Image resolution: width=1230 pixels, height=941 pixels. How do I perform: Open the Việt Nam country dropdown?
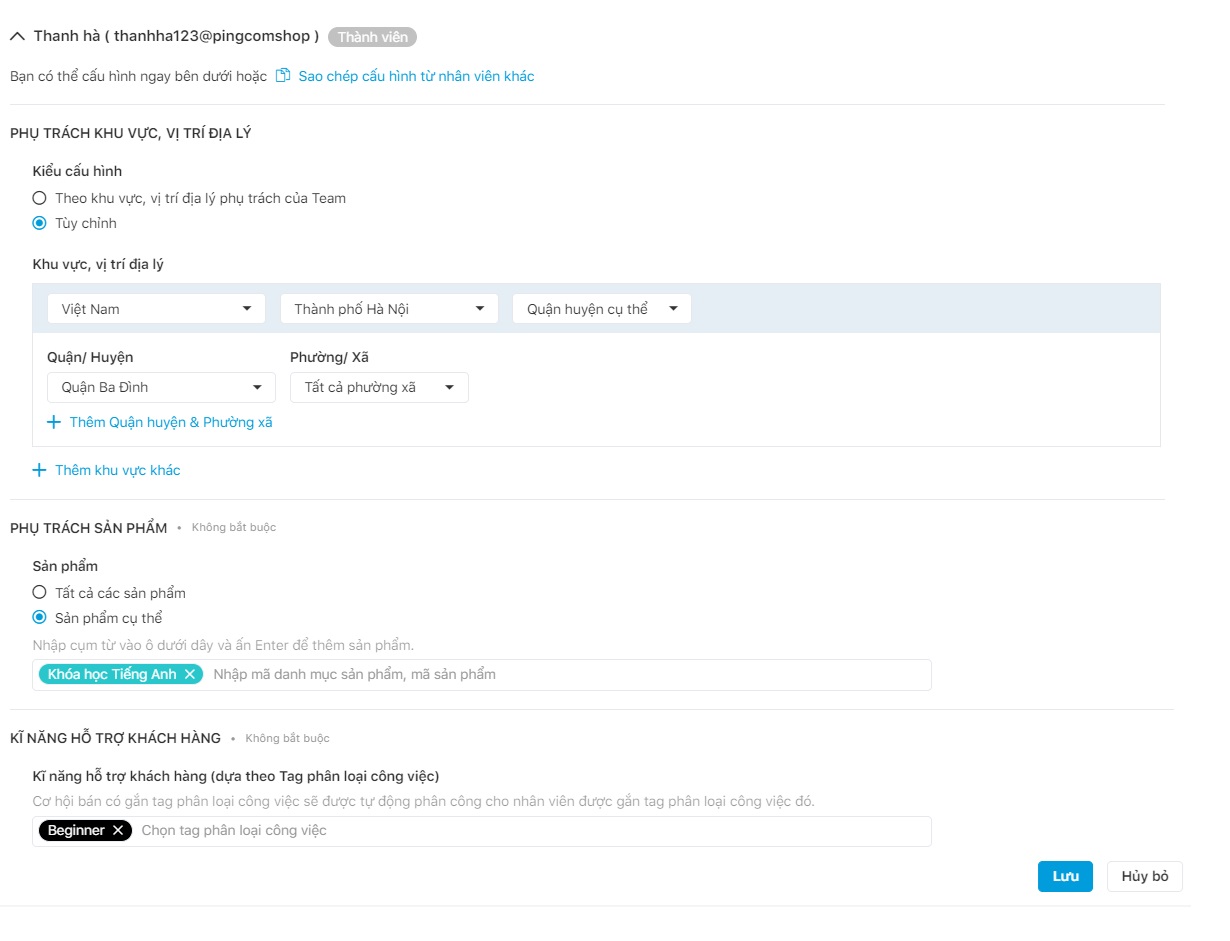click(156, 309)
